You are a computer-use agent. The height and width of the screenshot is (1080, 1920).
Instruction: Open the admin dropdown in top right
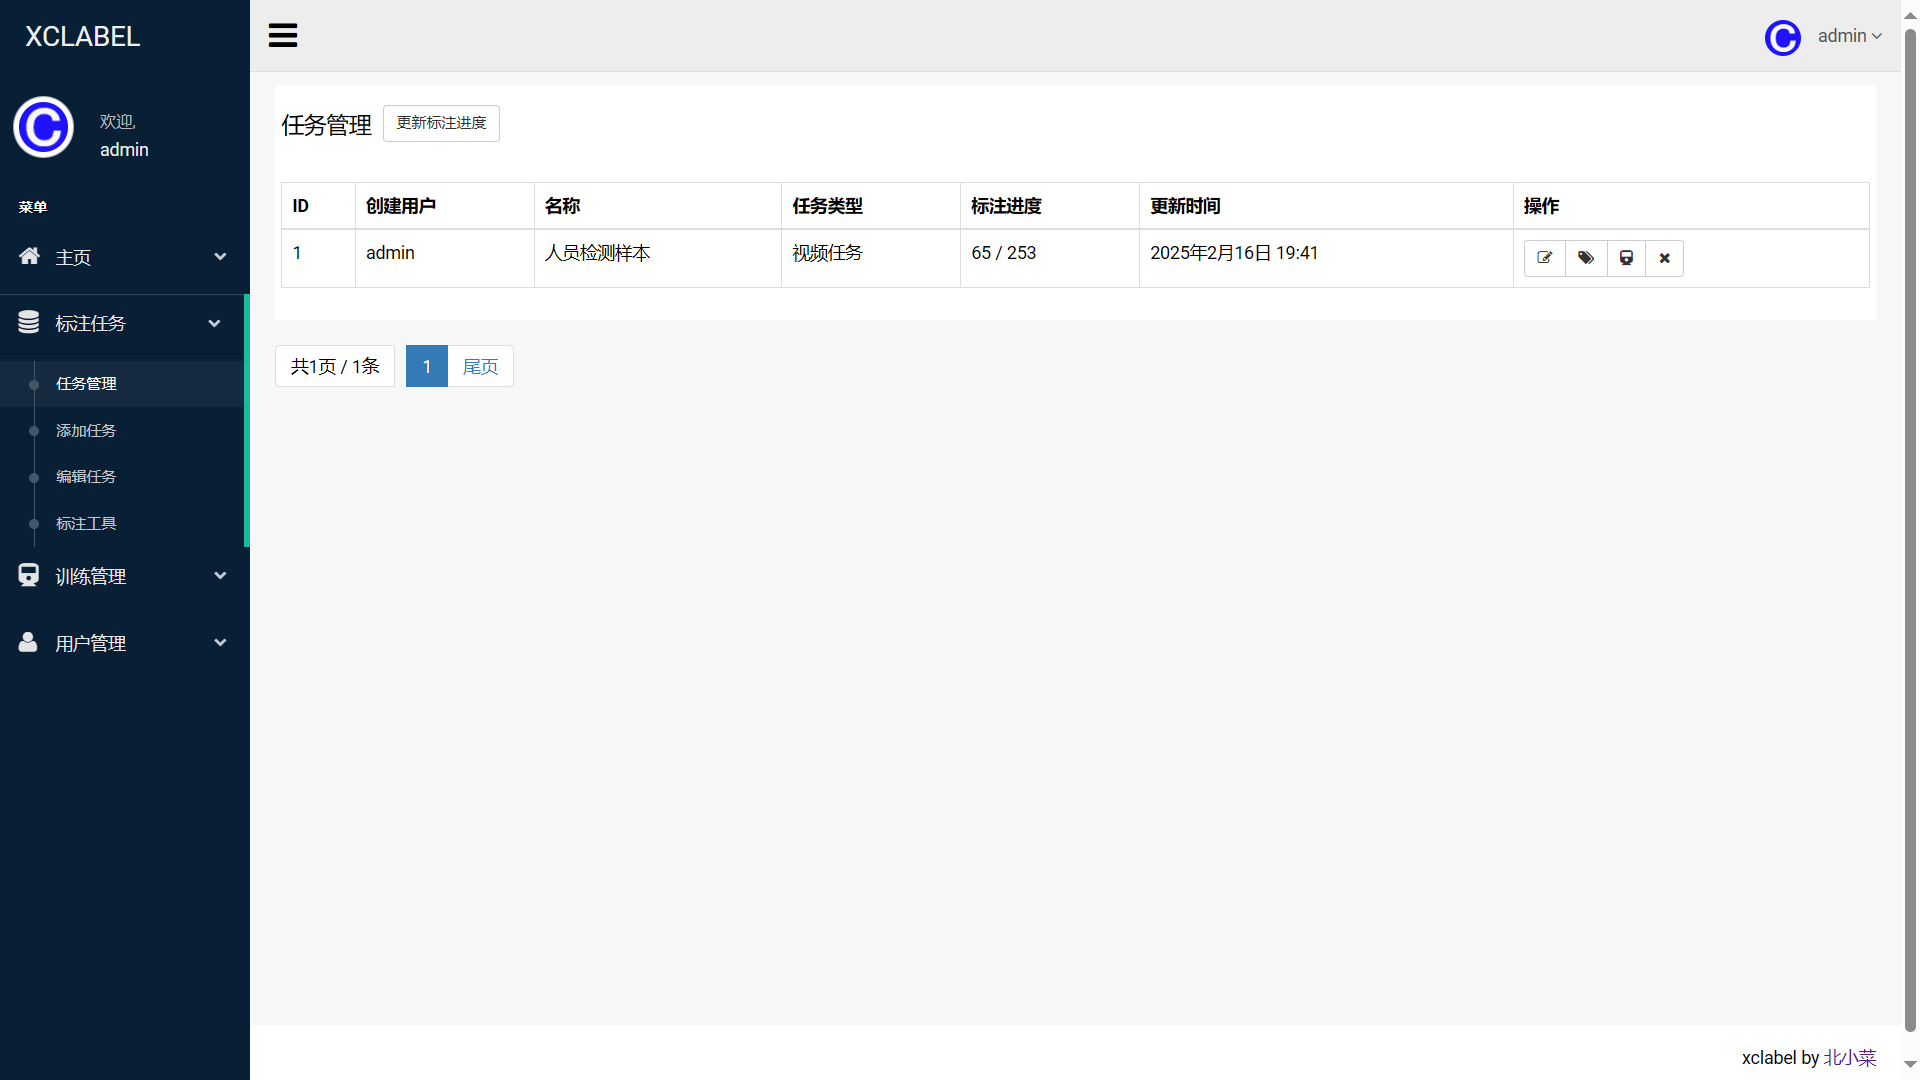[x=1849, y=36]
